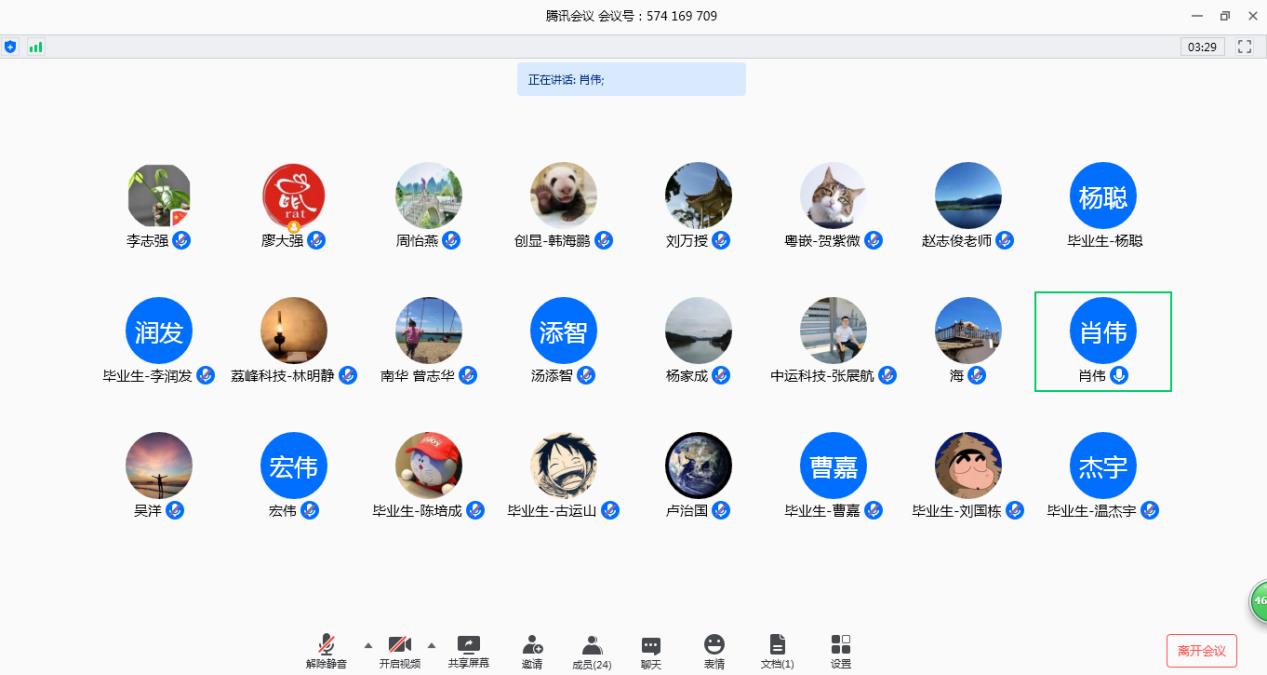Click the 03:29 meeting timer
The width and height of the screenshot is (1267, 675).
point(1200,46)
